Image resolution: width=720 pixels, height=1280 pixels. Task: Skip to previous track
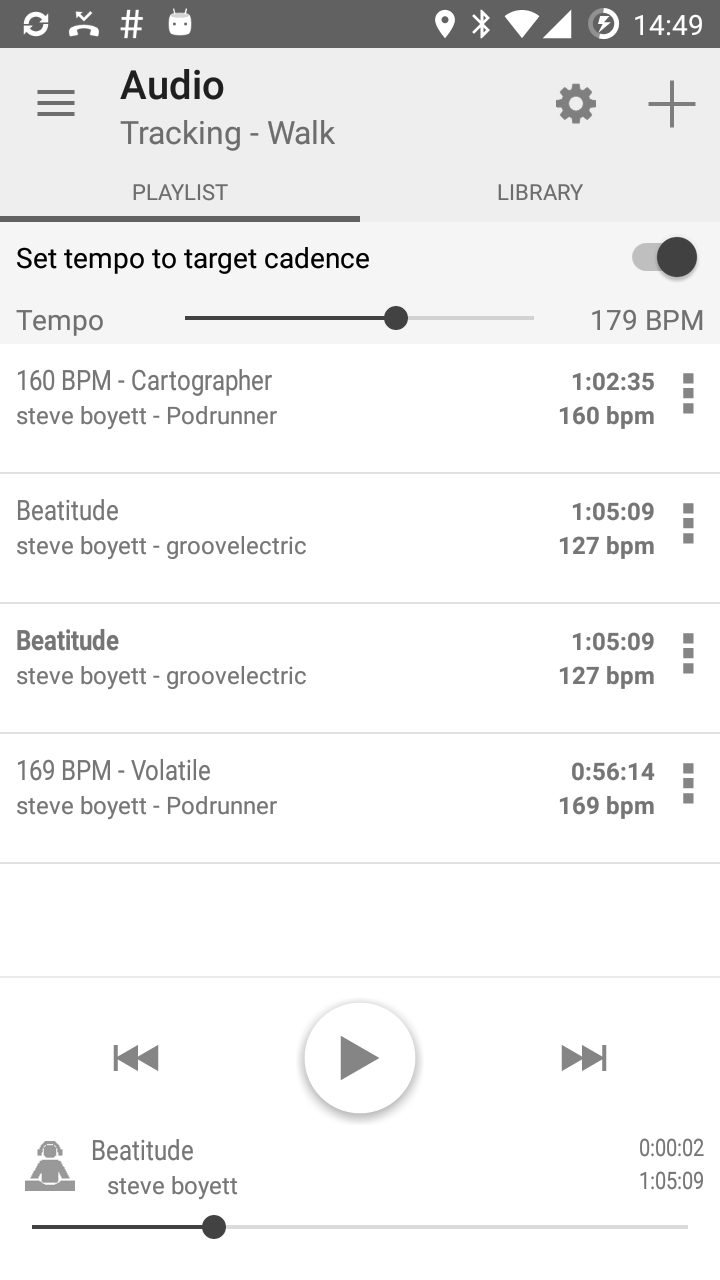pyautogui.click(x=136, y=1058)
